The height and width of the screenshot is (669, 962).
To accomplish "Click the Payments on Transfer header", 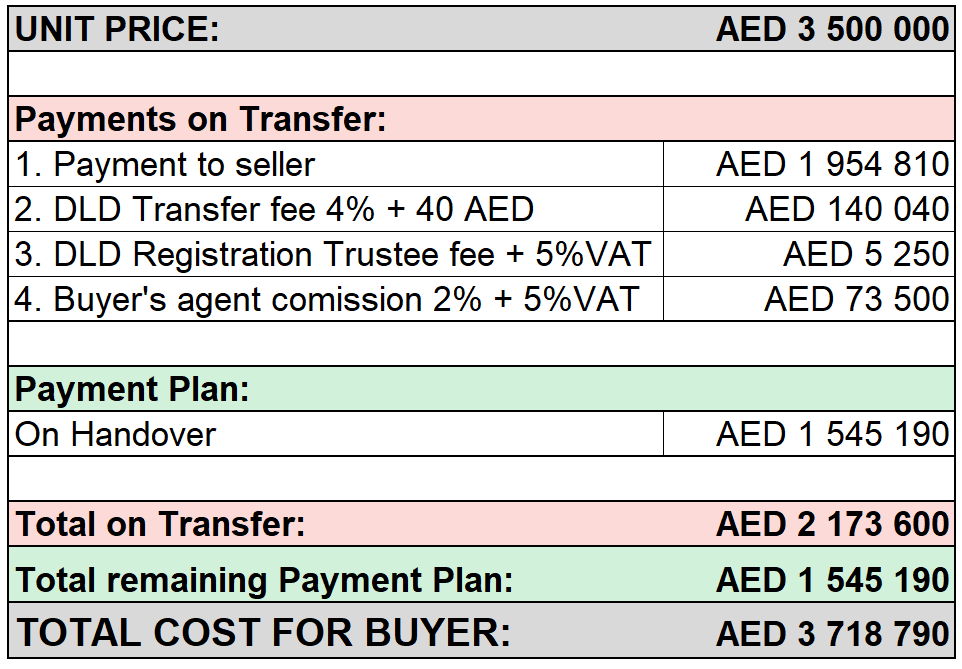I will tap(200, 119).
